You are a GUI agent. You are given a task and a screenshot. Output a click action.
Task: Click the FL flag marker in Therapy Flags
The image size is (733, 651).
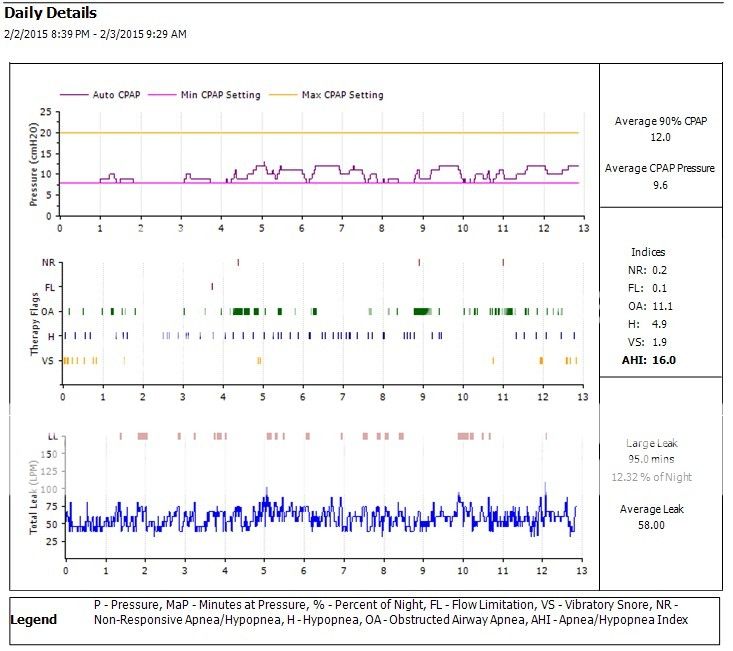[212, 287]
